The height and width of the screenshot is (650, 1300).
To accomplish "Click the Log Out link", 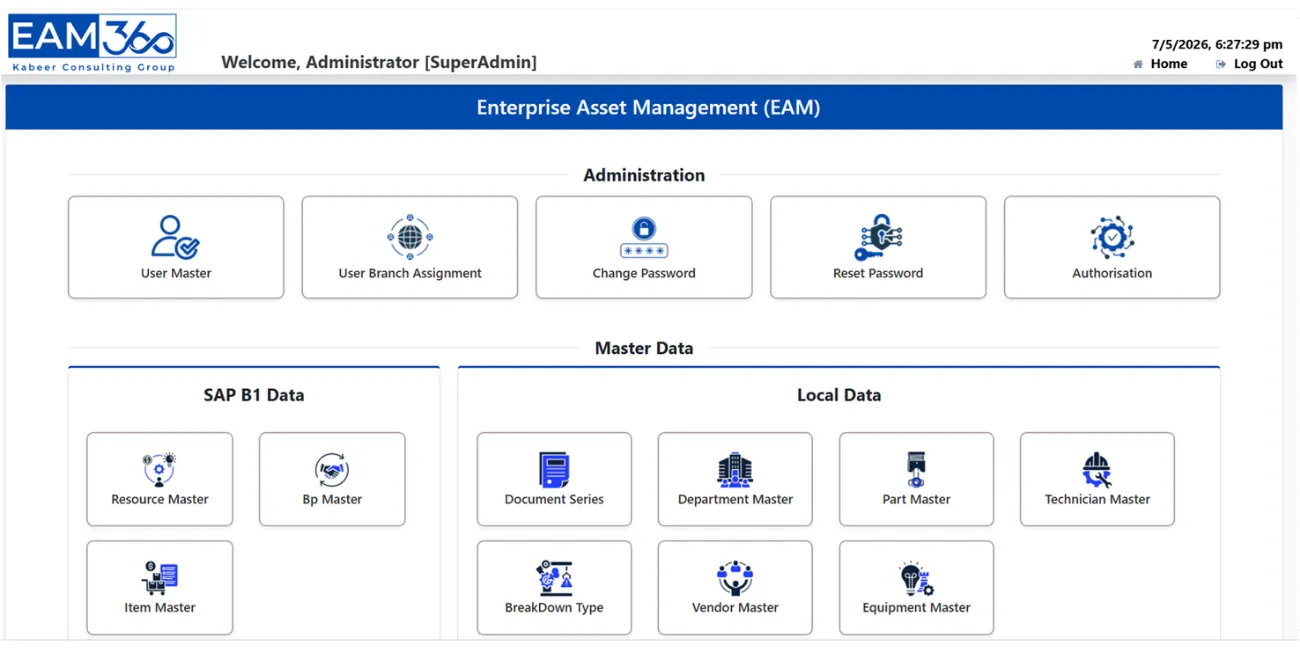I will pyautogui.click(x=1258, y=64).
